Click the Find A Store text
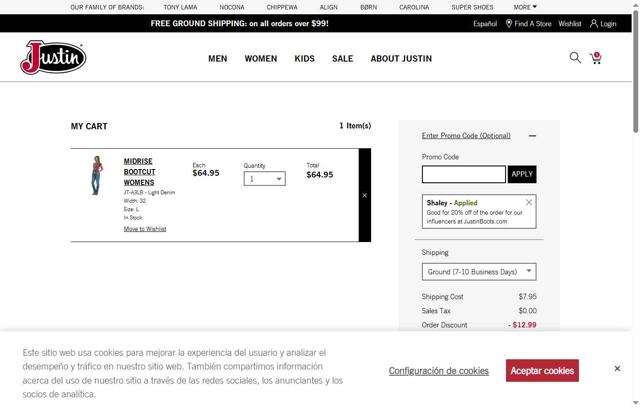The width and height of the screenshot is (640, 408). click(x=533, y=24)
